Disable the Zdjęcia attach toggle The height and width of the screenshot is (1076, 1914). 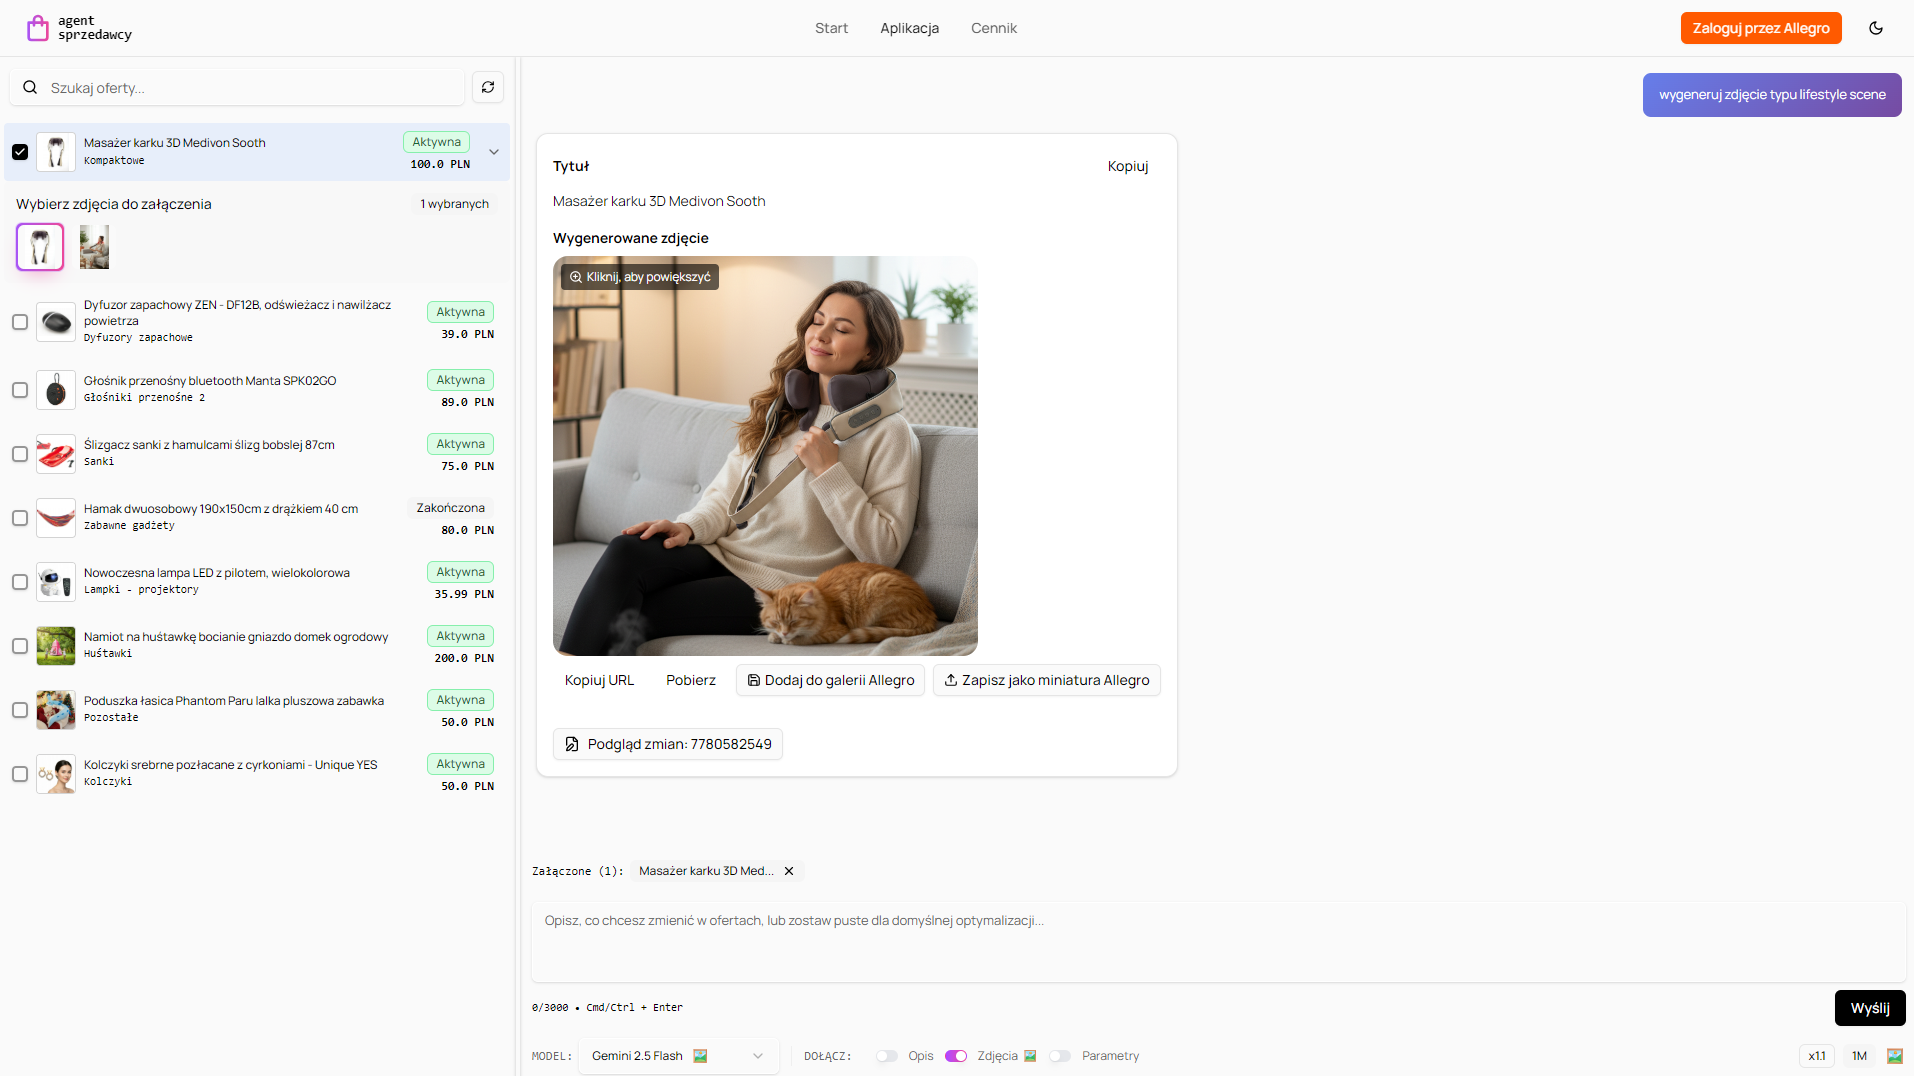click(x=956, y=1056)
